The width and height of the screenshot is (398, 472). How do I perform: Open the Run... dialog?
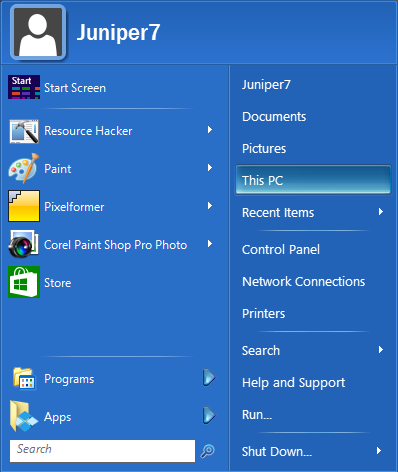[257, 415]
